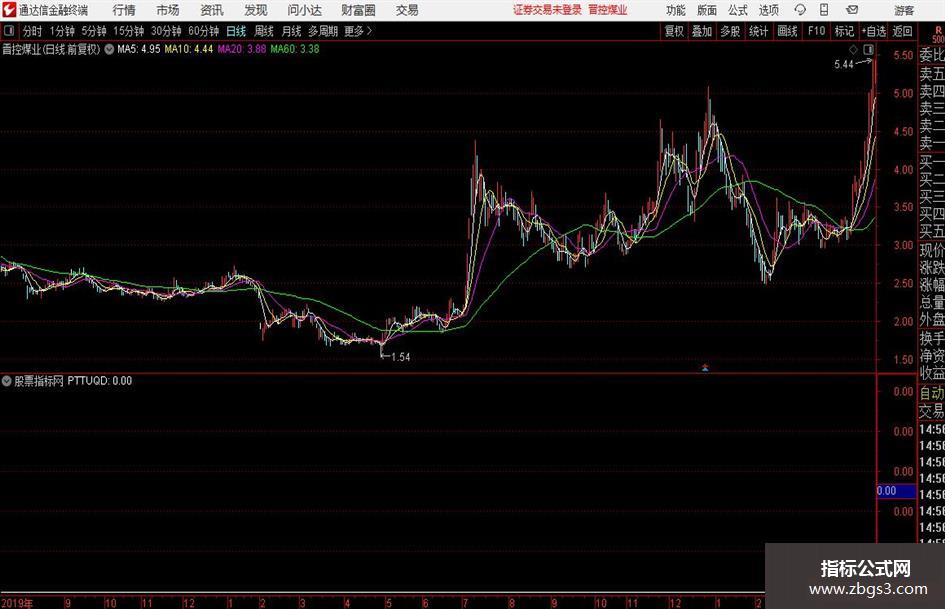This screenshot has width=945, height=609.
Task: Open the 财富圈 menu
Action: click(358, 10)
